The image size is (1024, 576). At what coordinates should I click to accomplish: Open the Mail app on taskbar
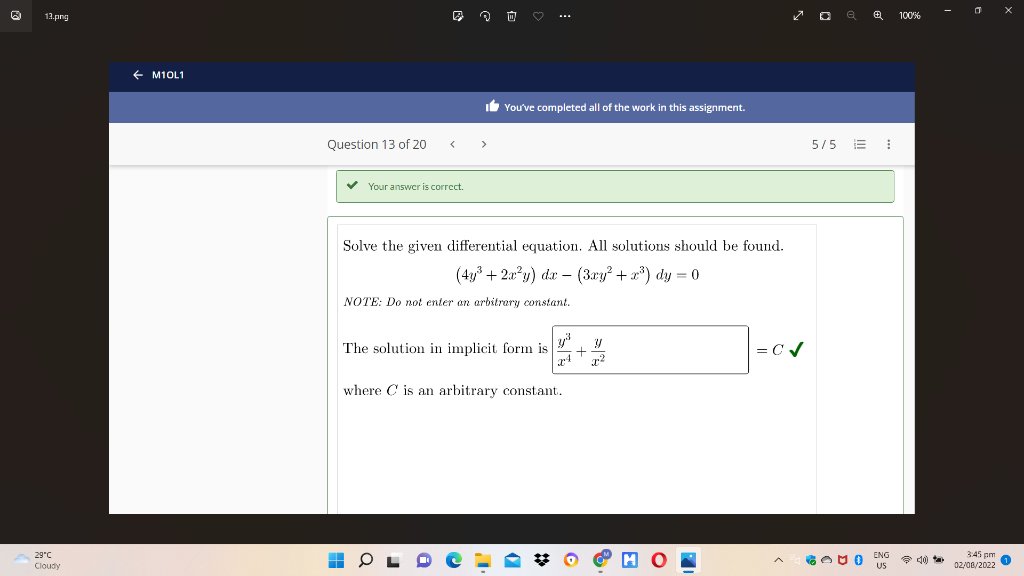point(513,560)
